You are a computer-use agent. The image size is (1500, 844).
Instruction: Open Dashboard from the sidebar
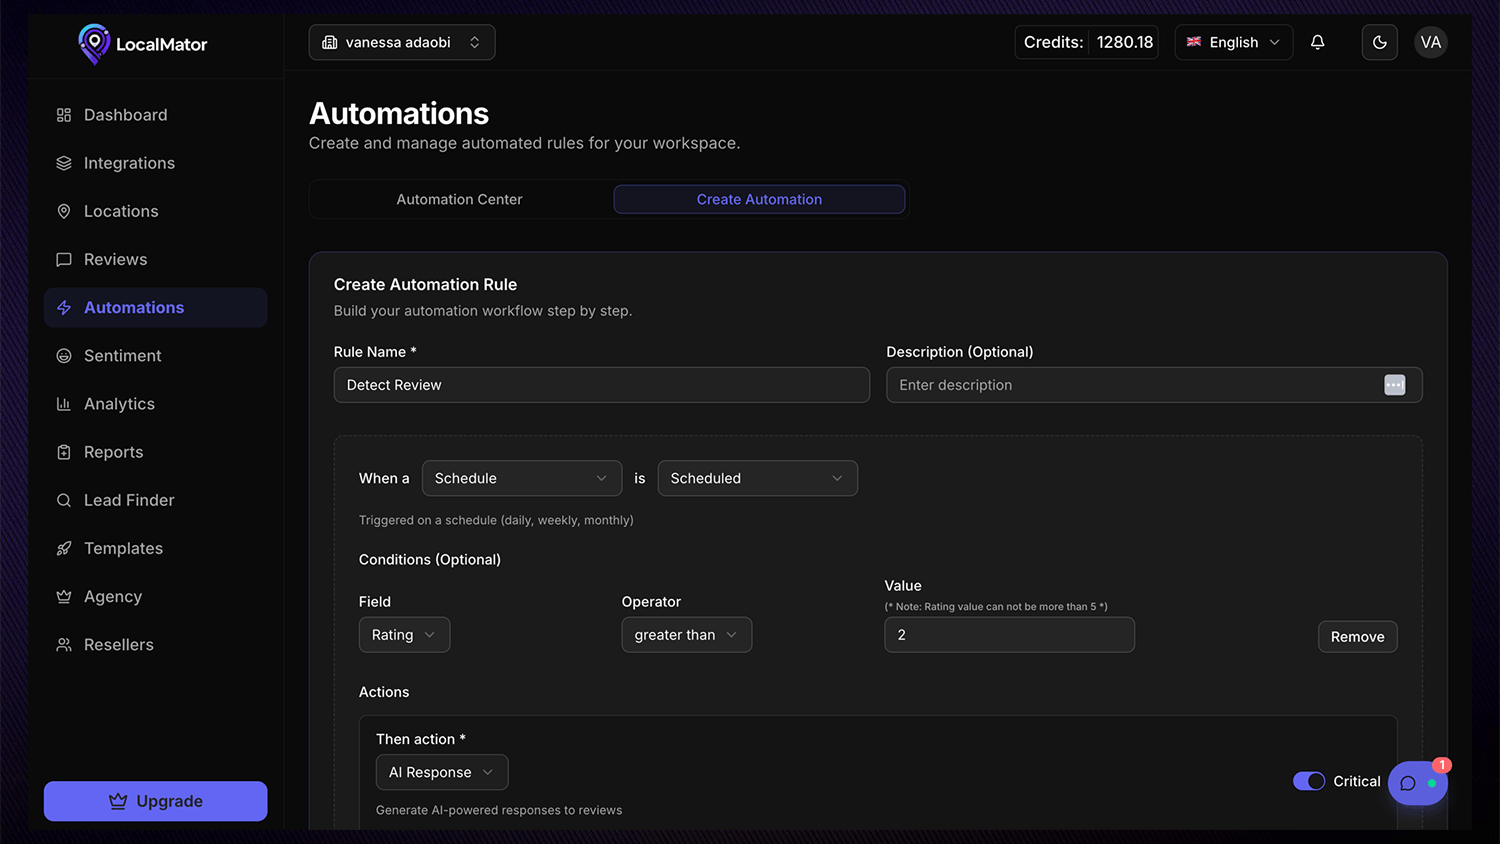(125, 115)
